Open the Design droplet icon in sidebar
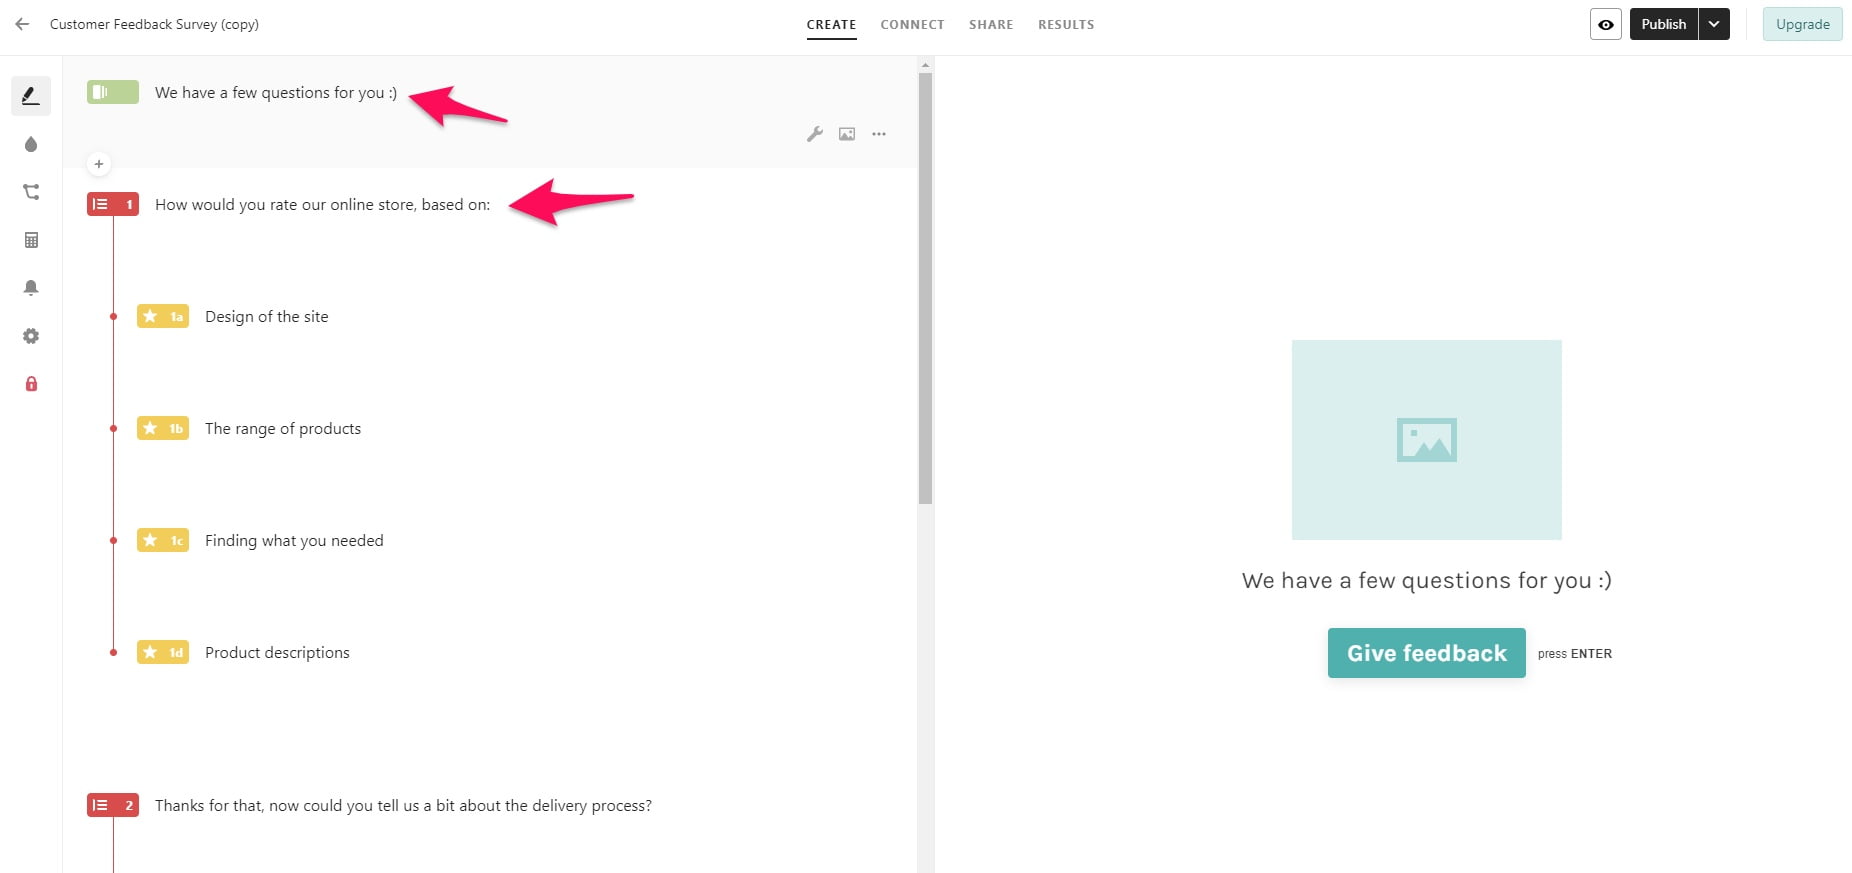Screen dimensions: 1852x873 pyautogui.click(x=31, y=144)
